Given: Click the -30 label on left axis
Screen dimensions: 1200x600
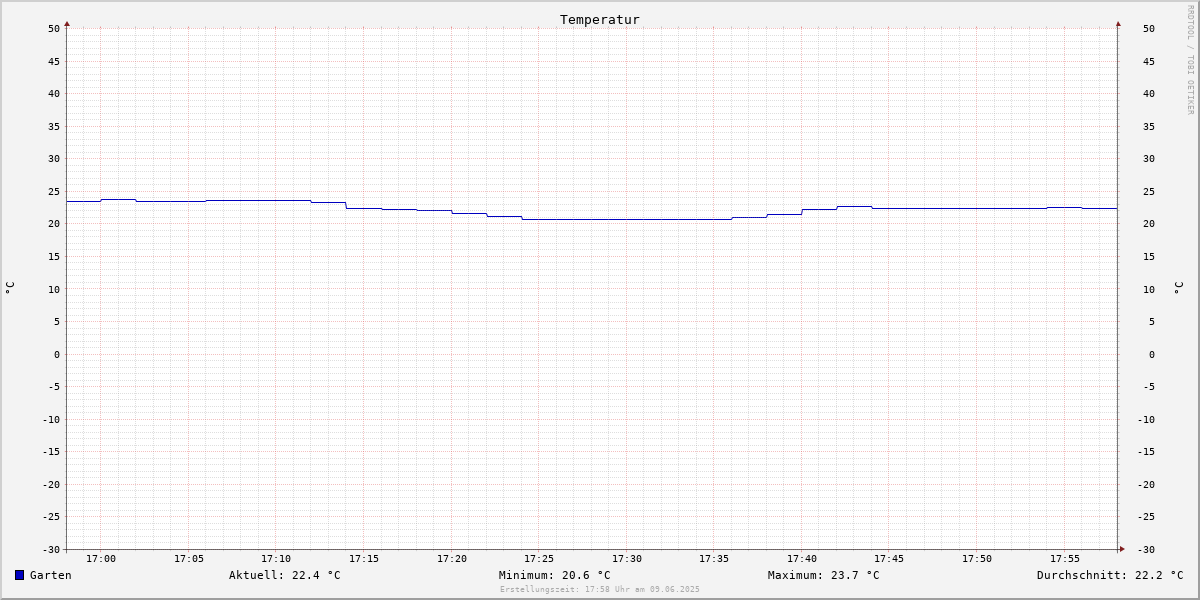Looking at the screenshot, I should point(51,549).
